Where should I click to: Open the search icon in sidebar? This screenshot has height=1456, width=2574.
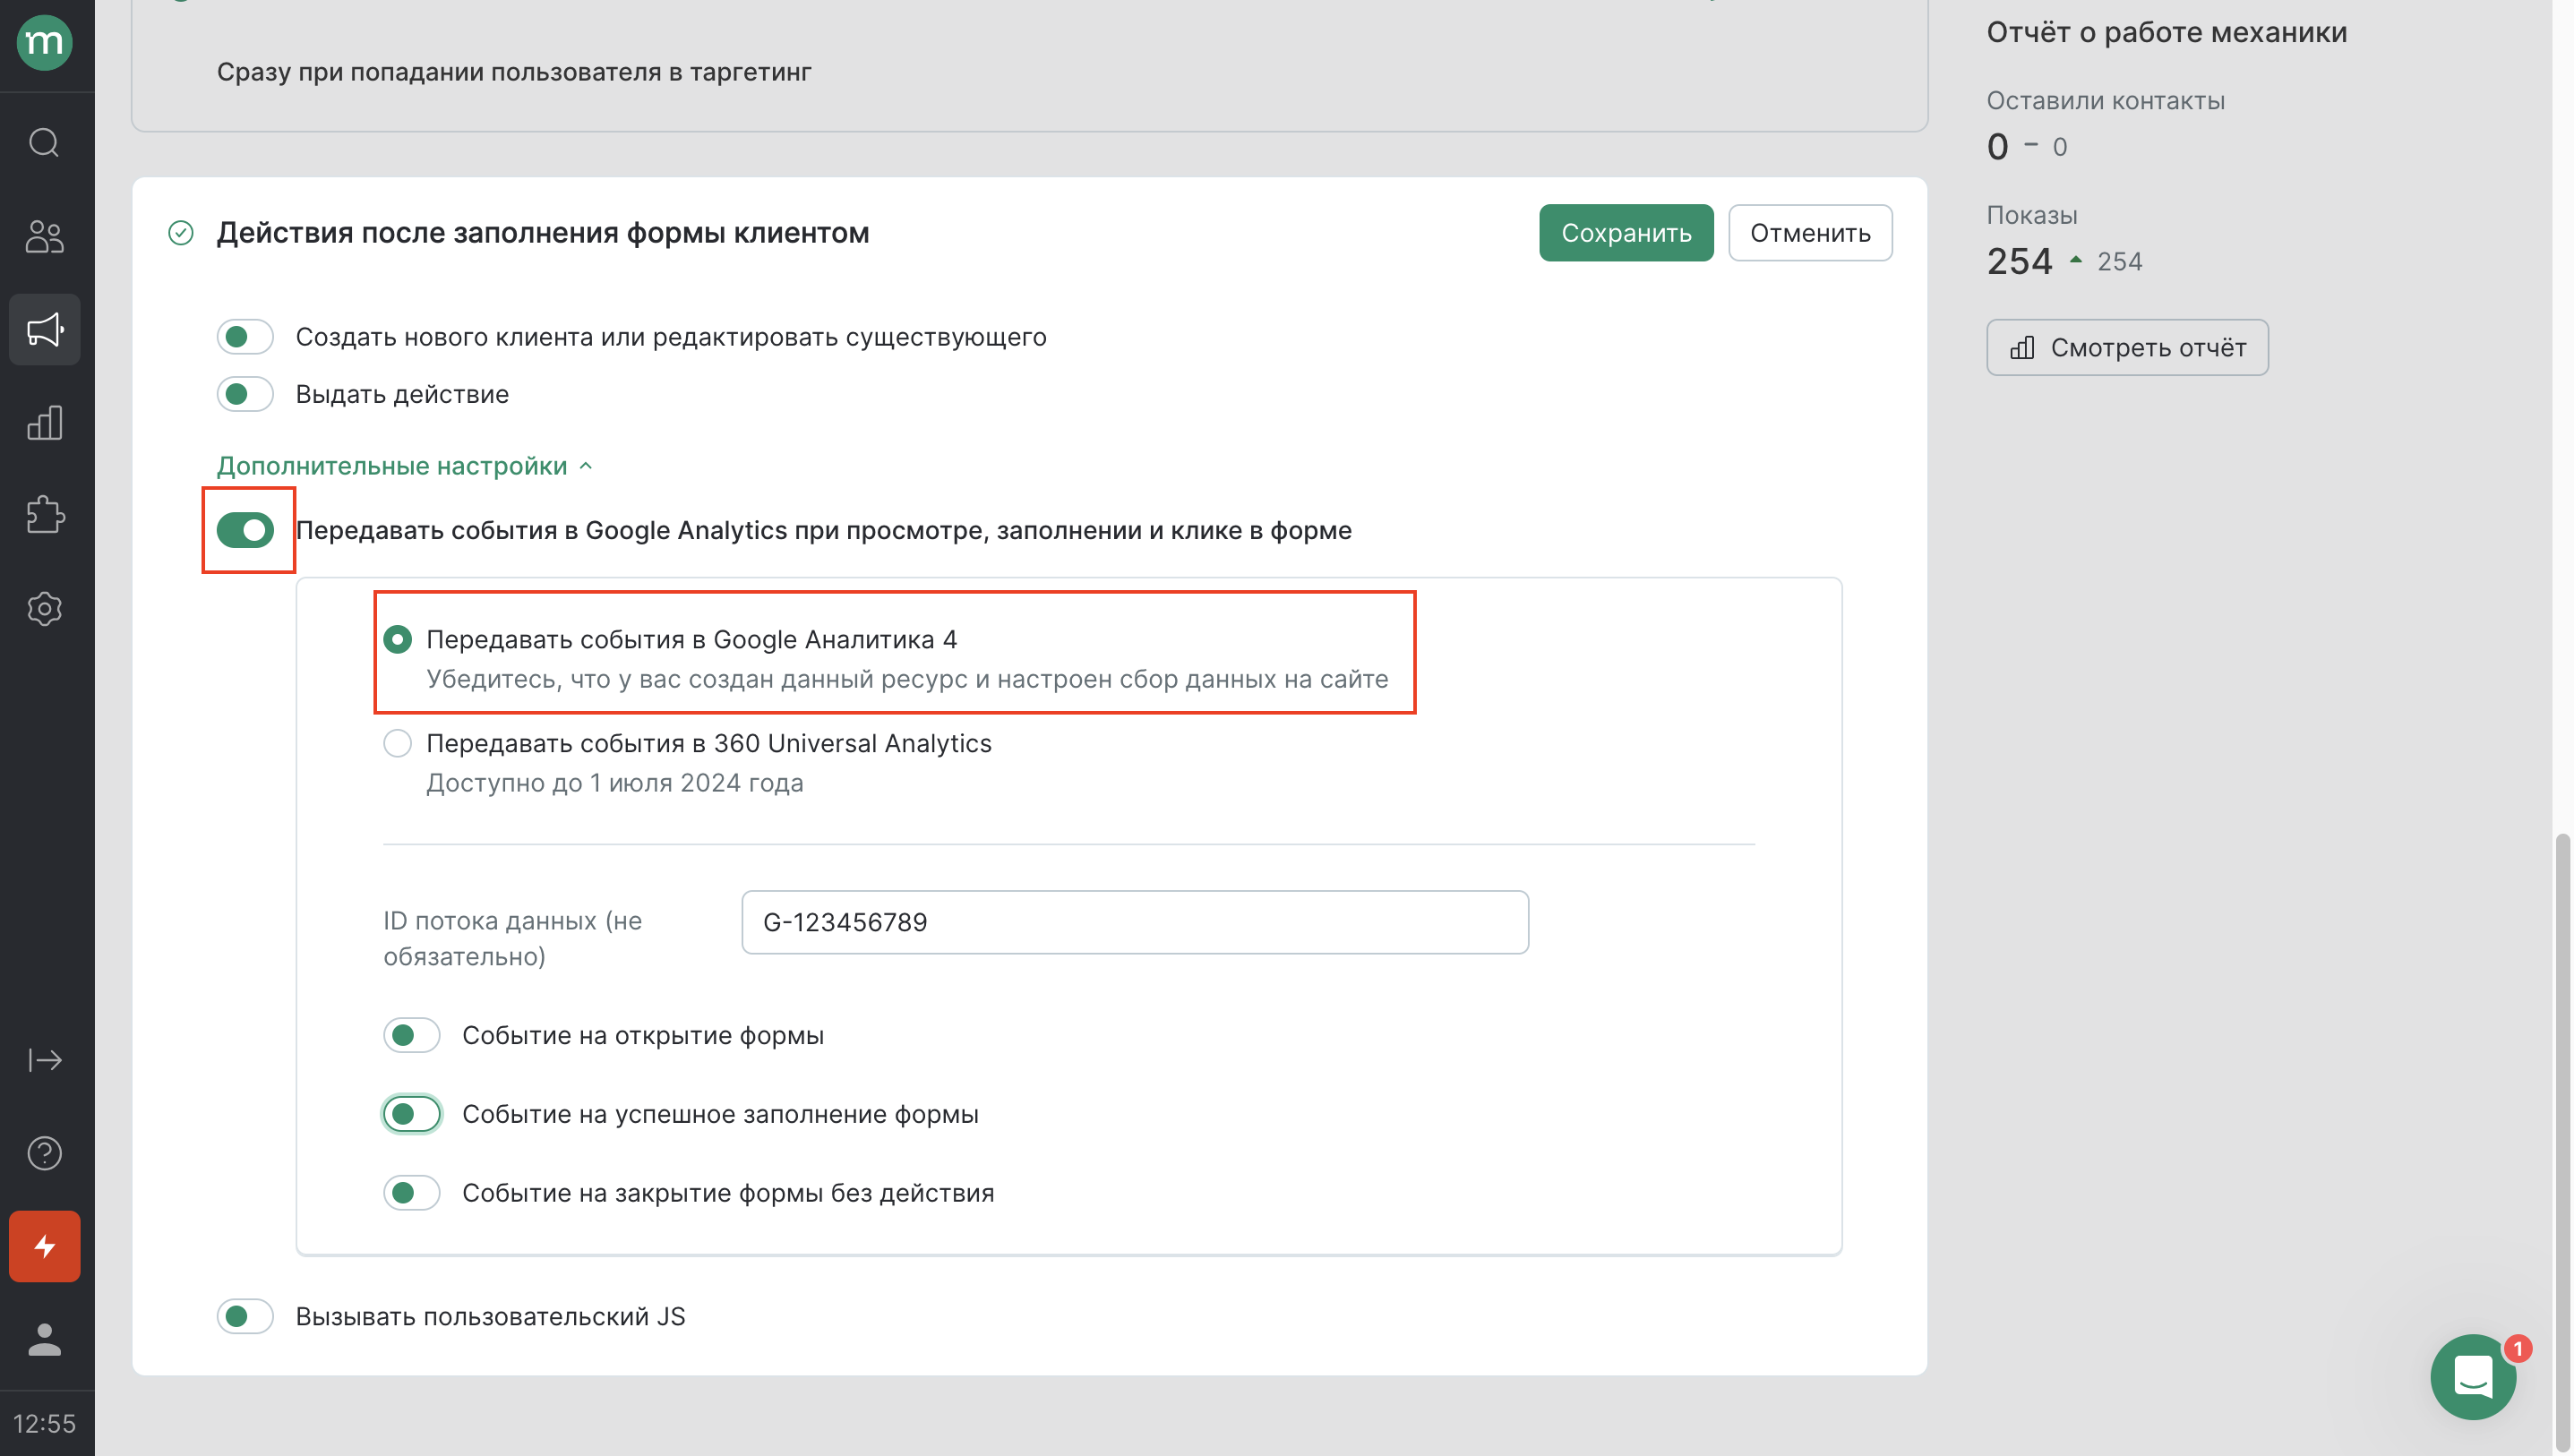[44, 143]
